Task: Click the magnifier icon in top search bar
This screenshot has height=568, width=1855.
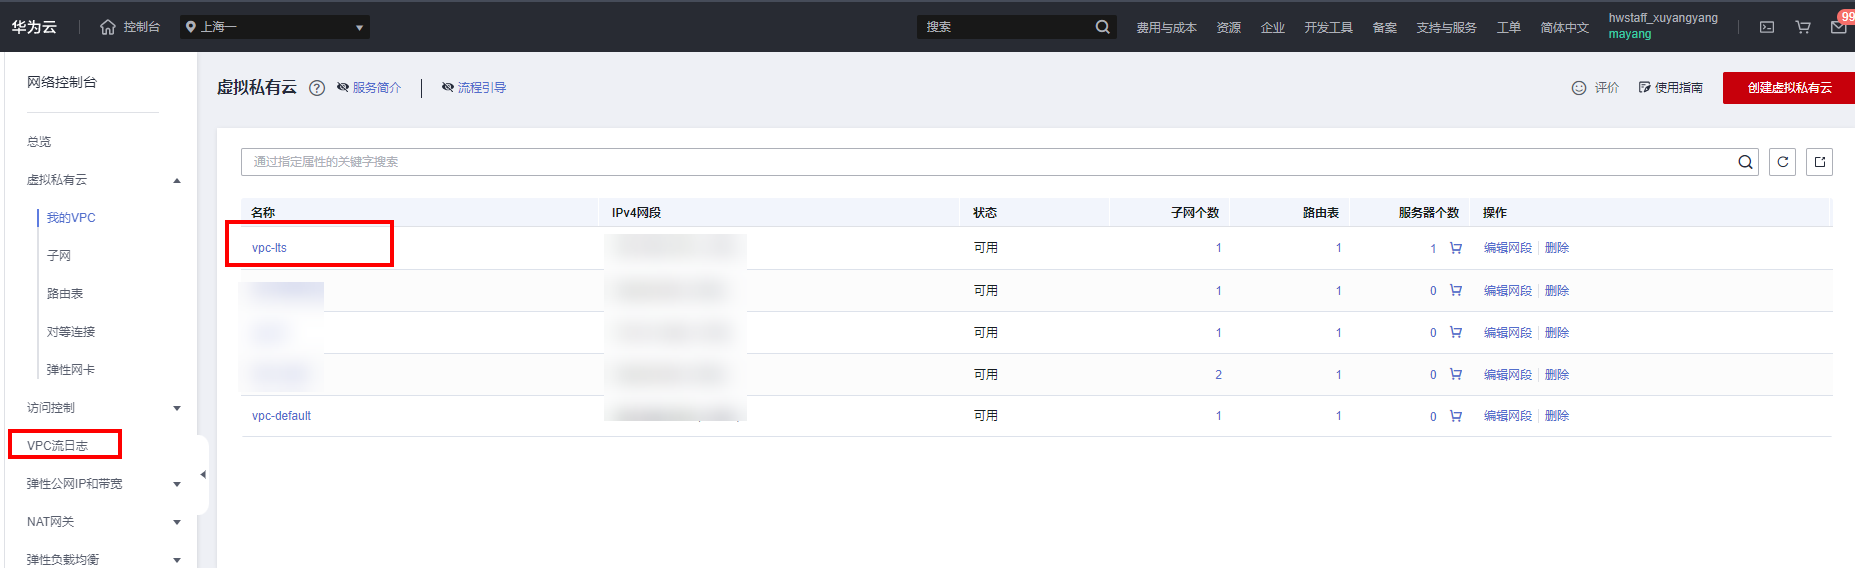Action: (1102, 27)
